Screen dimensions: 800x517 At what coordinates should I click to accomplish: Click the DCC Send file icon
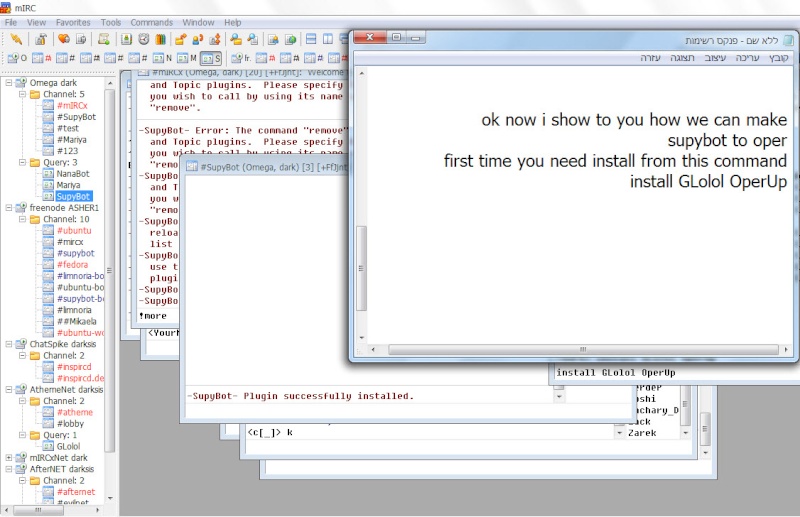click(x=181, y=39)
